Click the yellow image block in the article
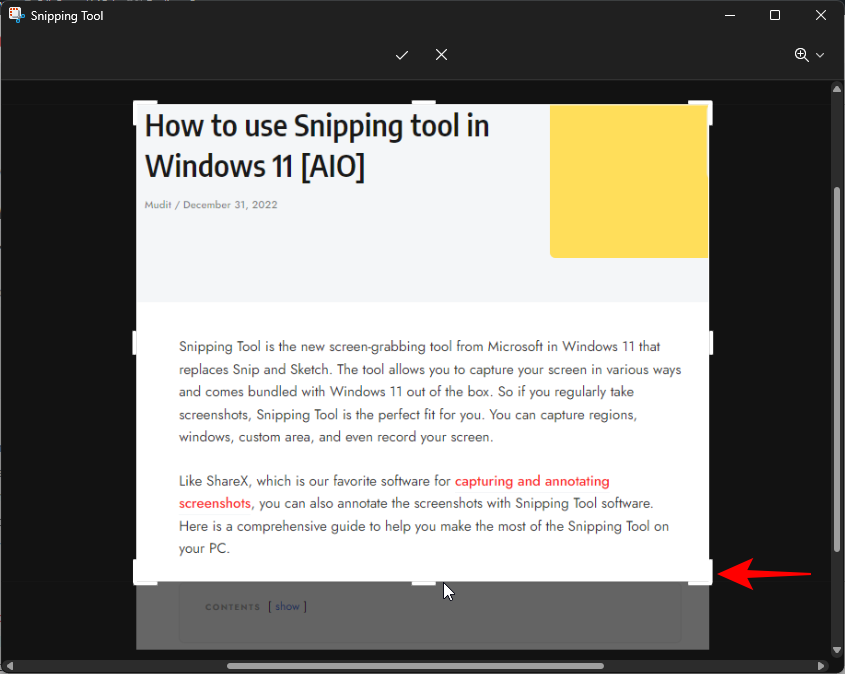Viewport: 845px width, 674px height. 628,182
